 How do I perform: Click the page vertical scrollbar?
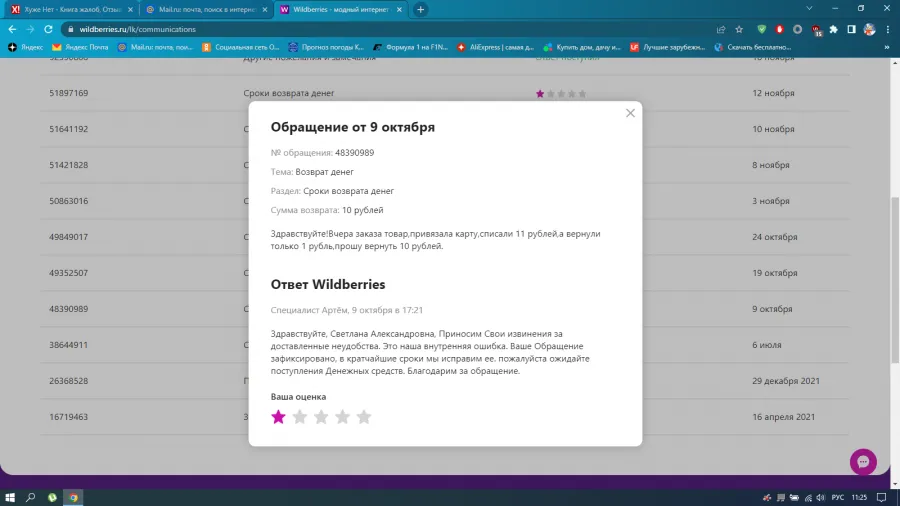pos(894,279)
